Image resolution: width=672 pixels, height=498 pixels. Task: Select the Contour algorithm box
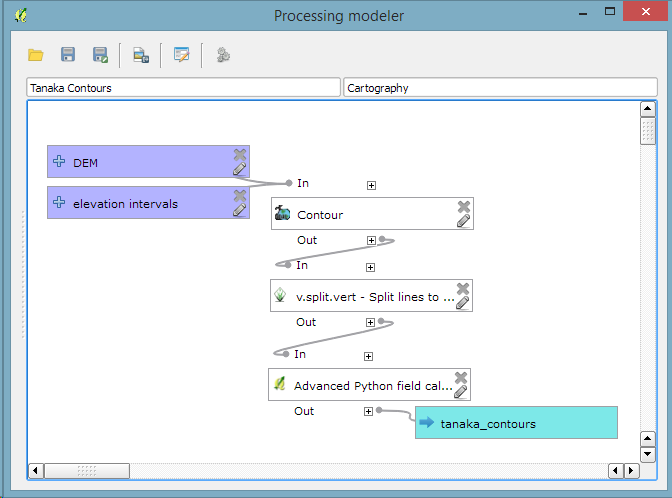tap(372, 213)
